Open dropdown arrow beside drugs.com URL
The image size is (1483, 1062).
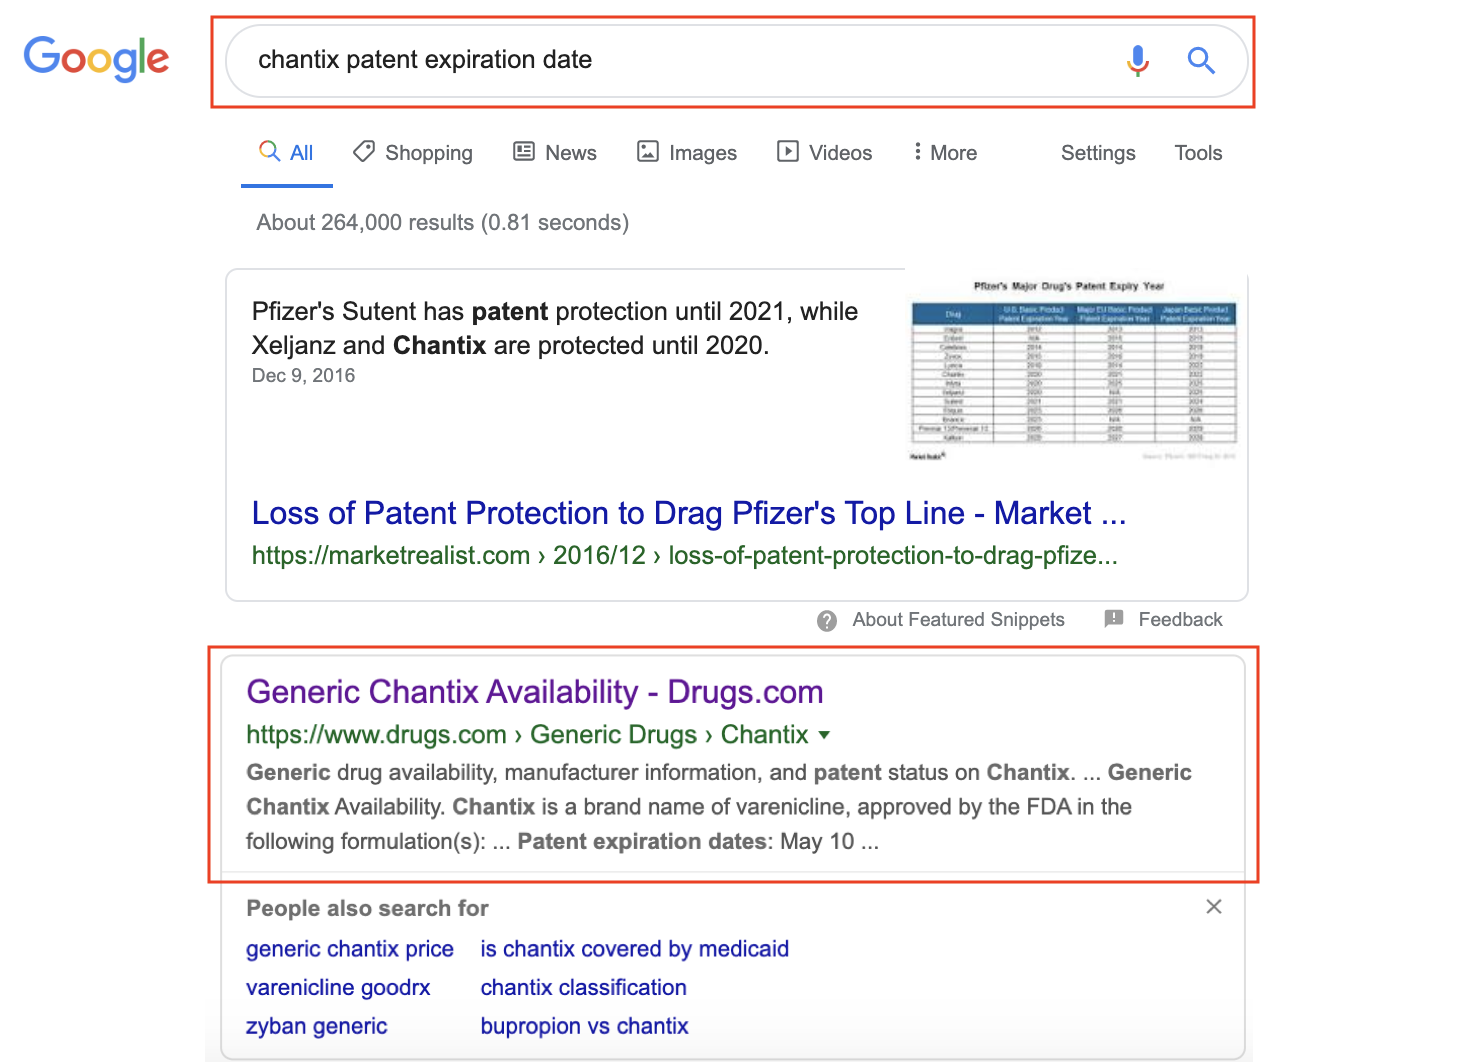pos(824,735)
